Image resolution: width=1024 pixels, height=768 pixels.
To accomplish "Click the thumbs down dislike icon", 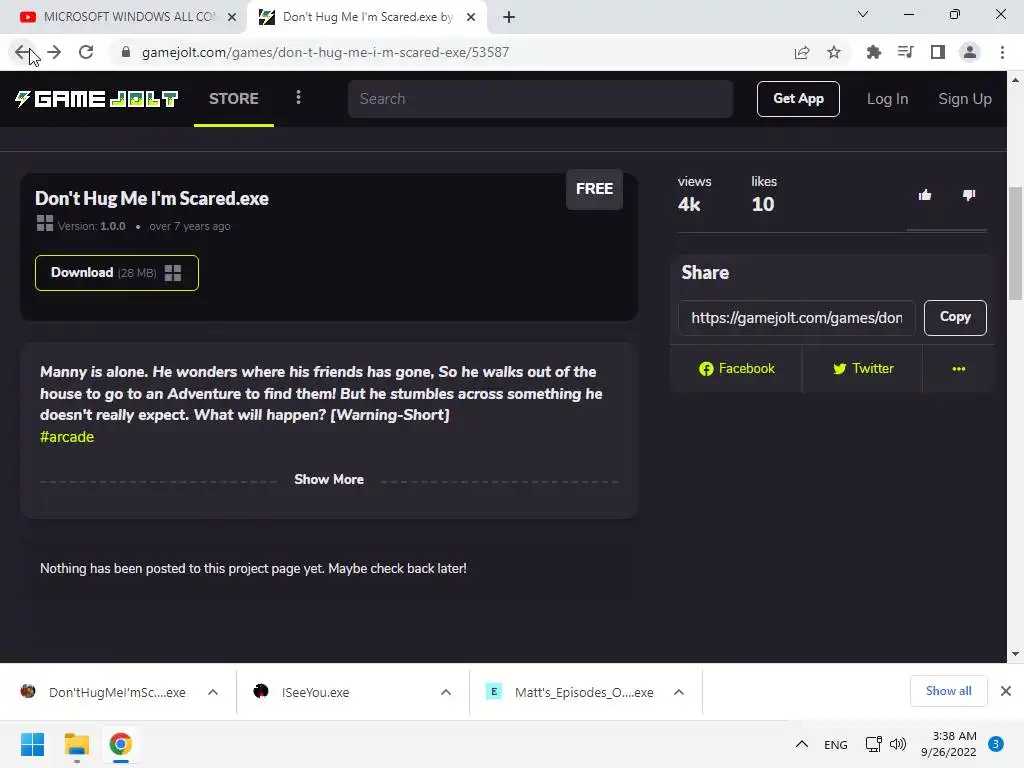I will pos(969,195).
